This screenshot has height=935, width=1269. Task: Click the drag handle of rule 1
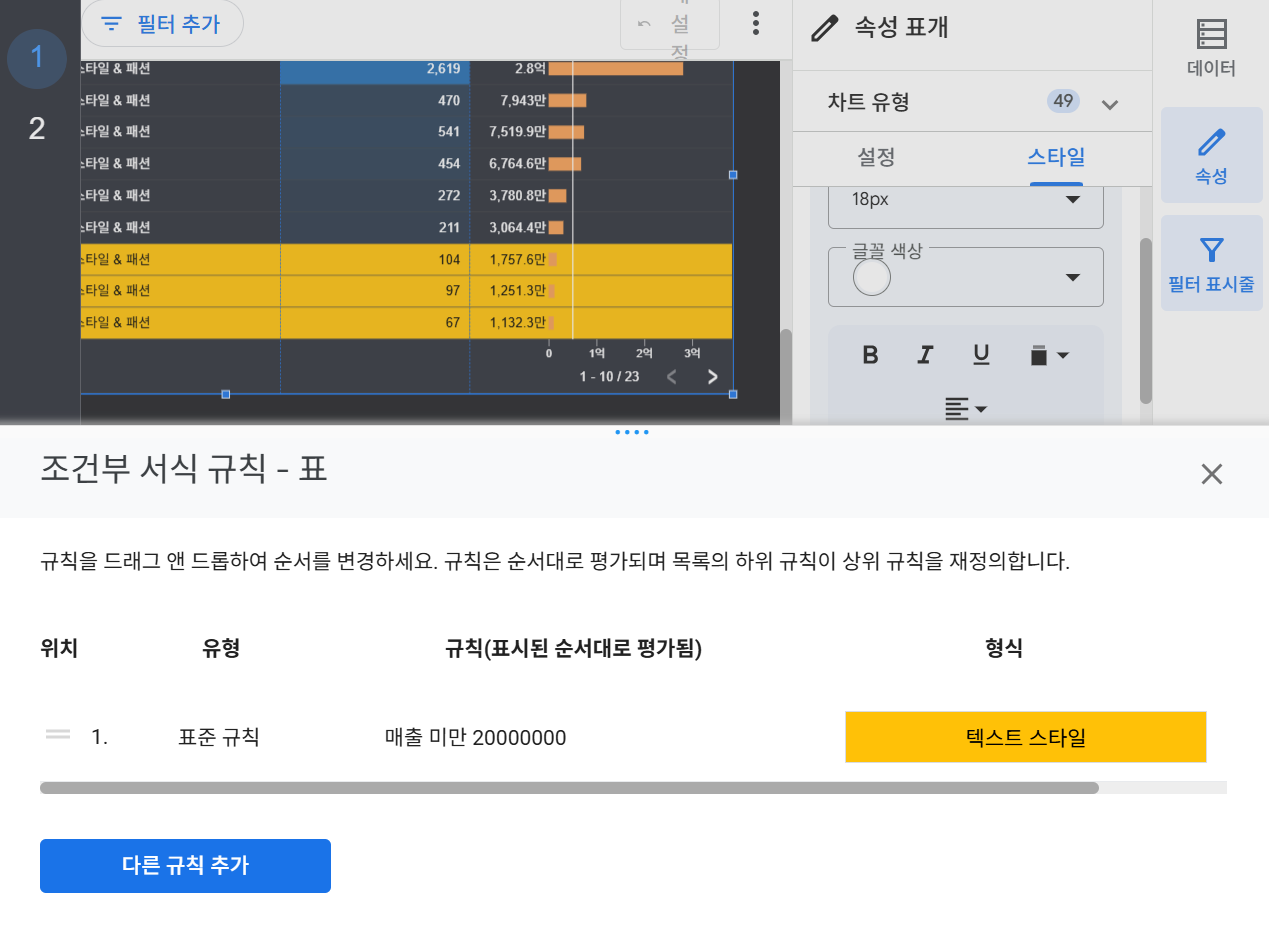tap(58, 735)
